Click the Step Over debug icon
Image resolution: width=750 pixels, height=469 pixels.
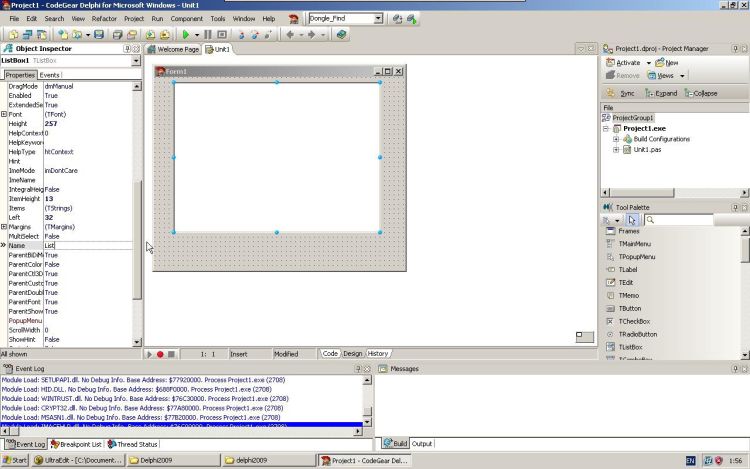coord(254,34)
